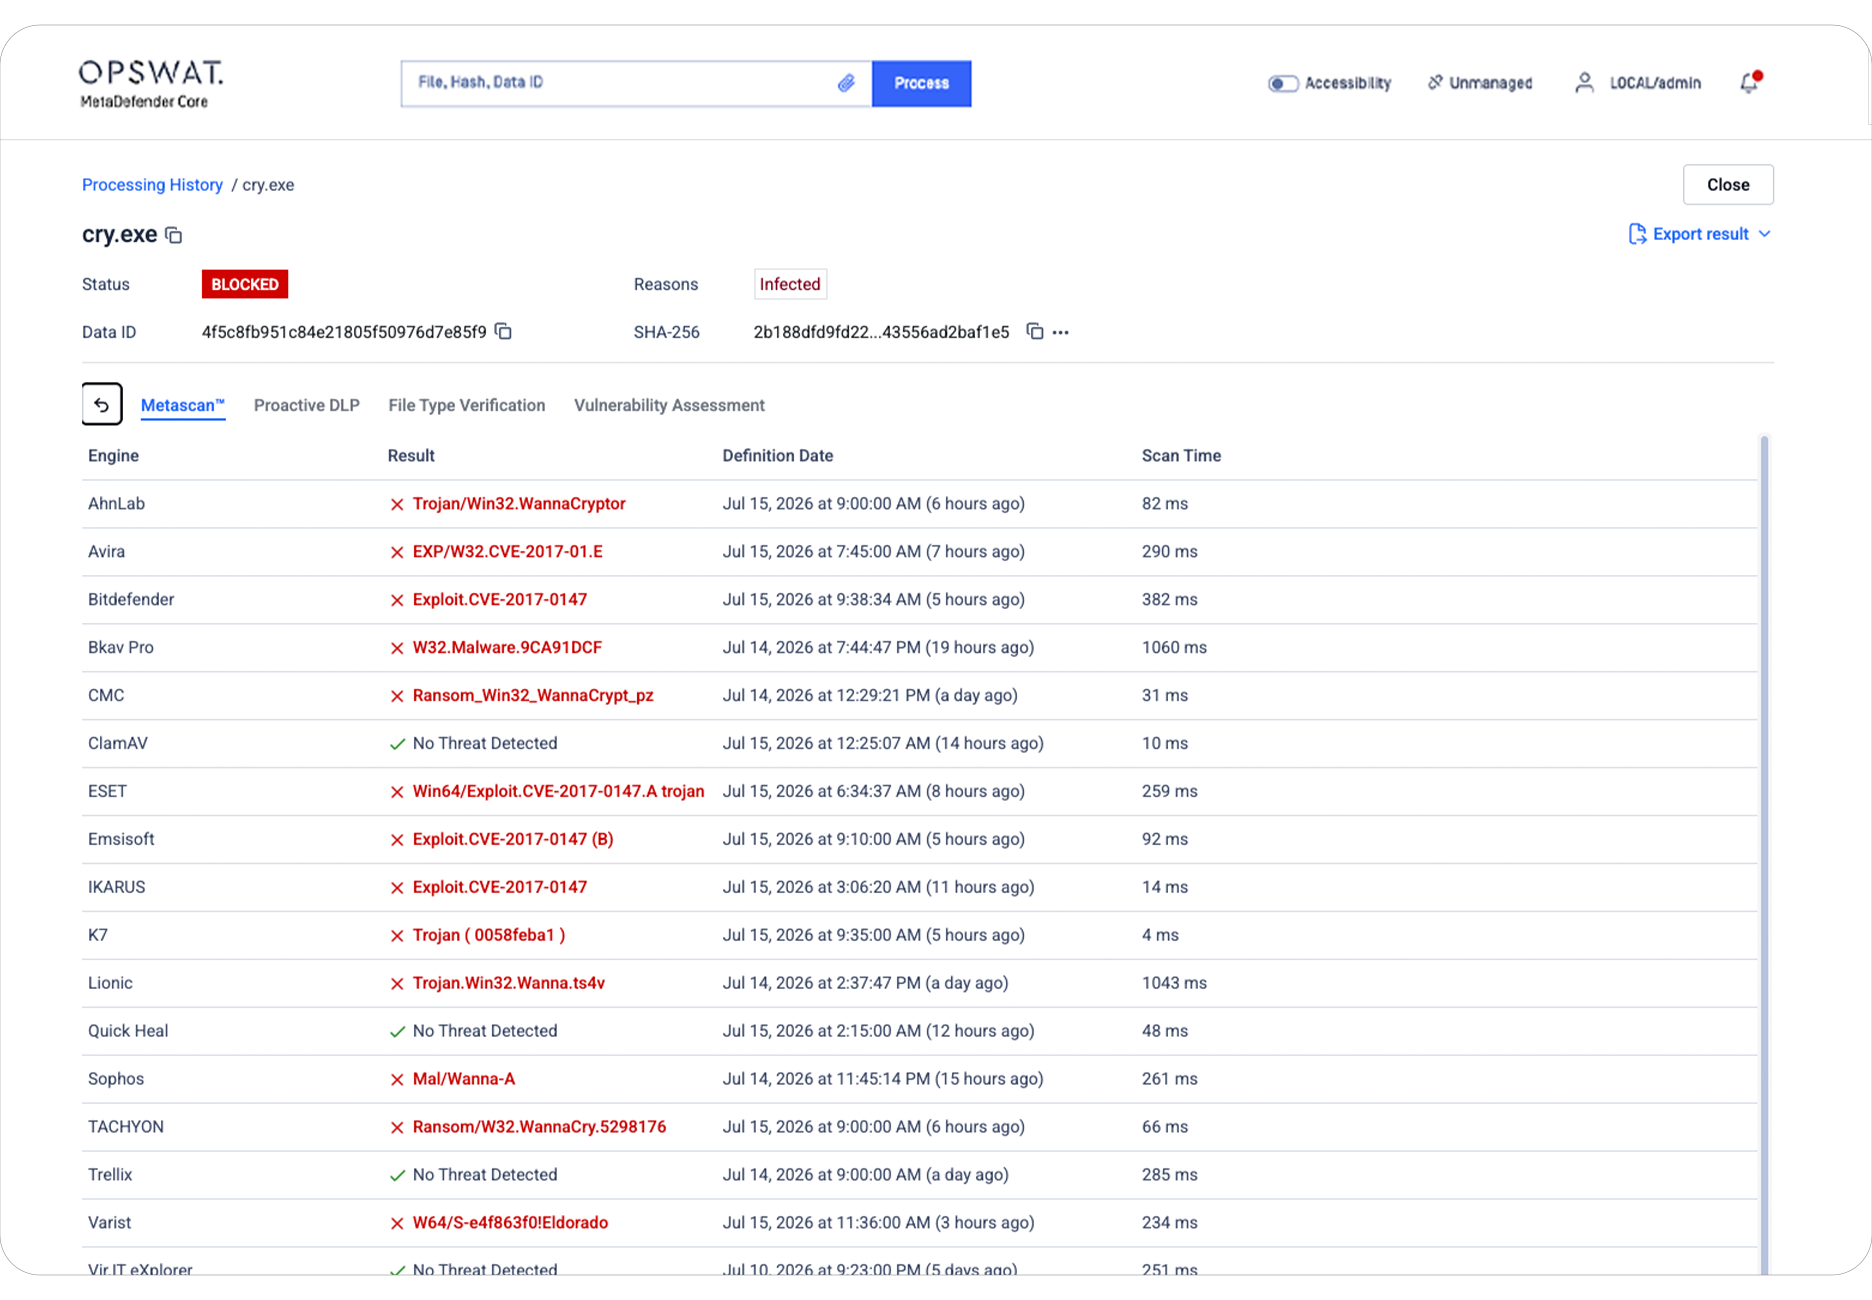The width and height of the screenshot is (1872, 1300).
Task: Expand the Export result dropdown
Action: pos(1700,234)
